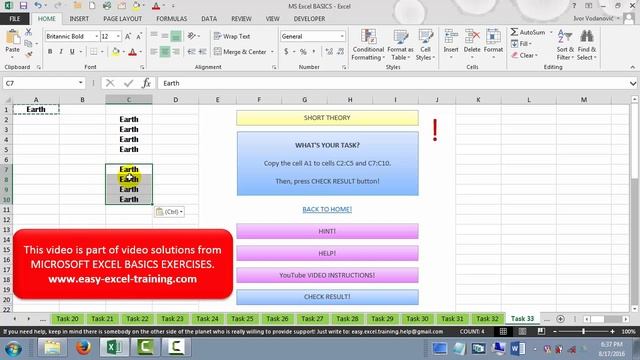
Task: Click the HINT! button
Action: 327,231
